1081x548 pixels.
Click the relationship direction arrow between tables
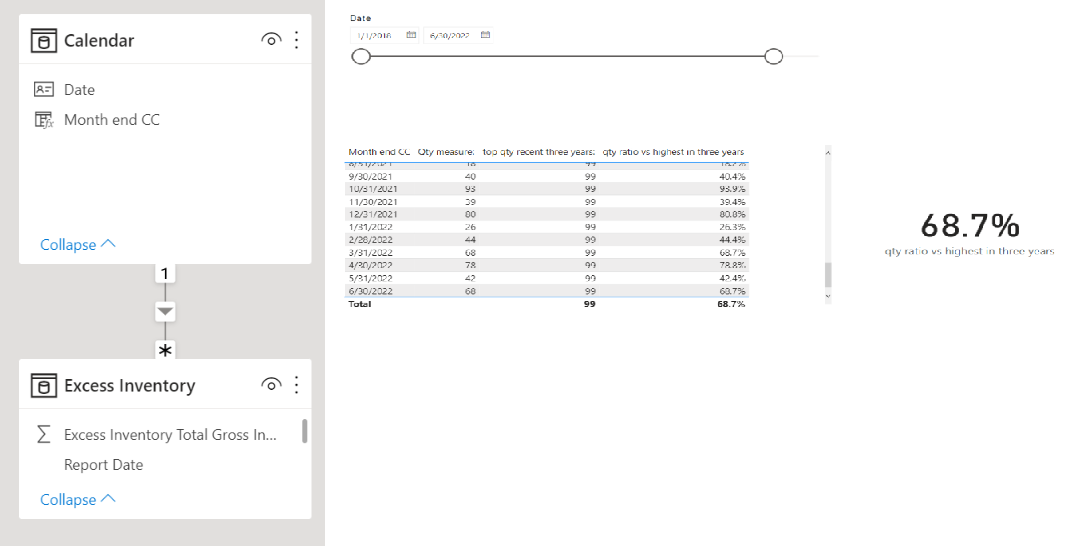click(x=165, y=312)
